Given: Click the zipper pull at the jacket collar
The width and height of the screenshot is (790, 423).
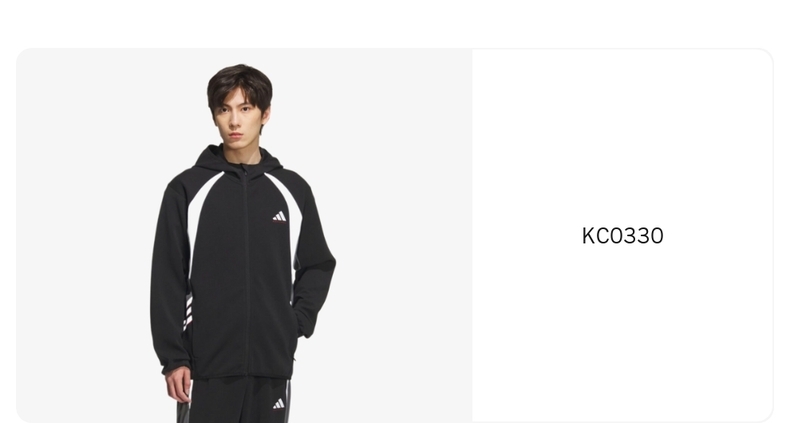Looking at the screenshot, I should [245, 172].
